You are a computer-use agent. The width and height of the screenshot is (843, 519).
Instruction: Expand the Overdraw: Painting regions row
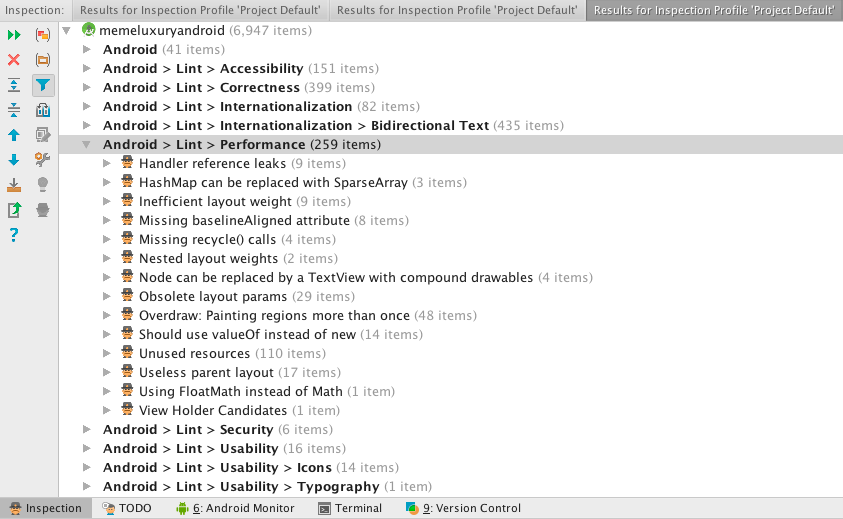click(107, 315)
